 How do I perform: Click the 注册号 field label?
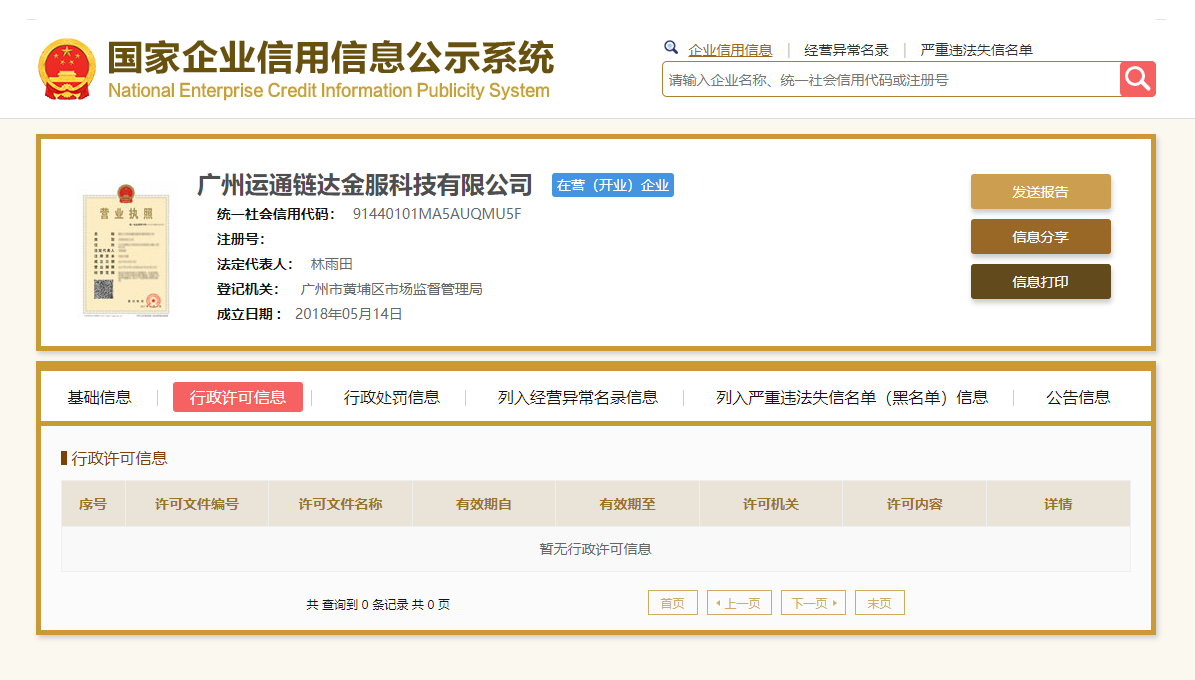pyautogui.click(x=240, y=239)
